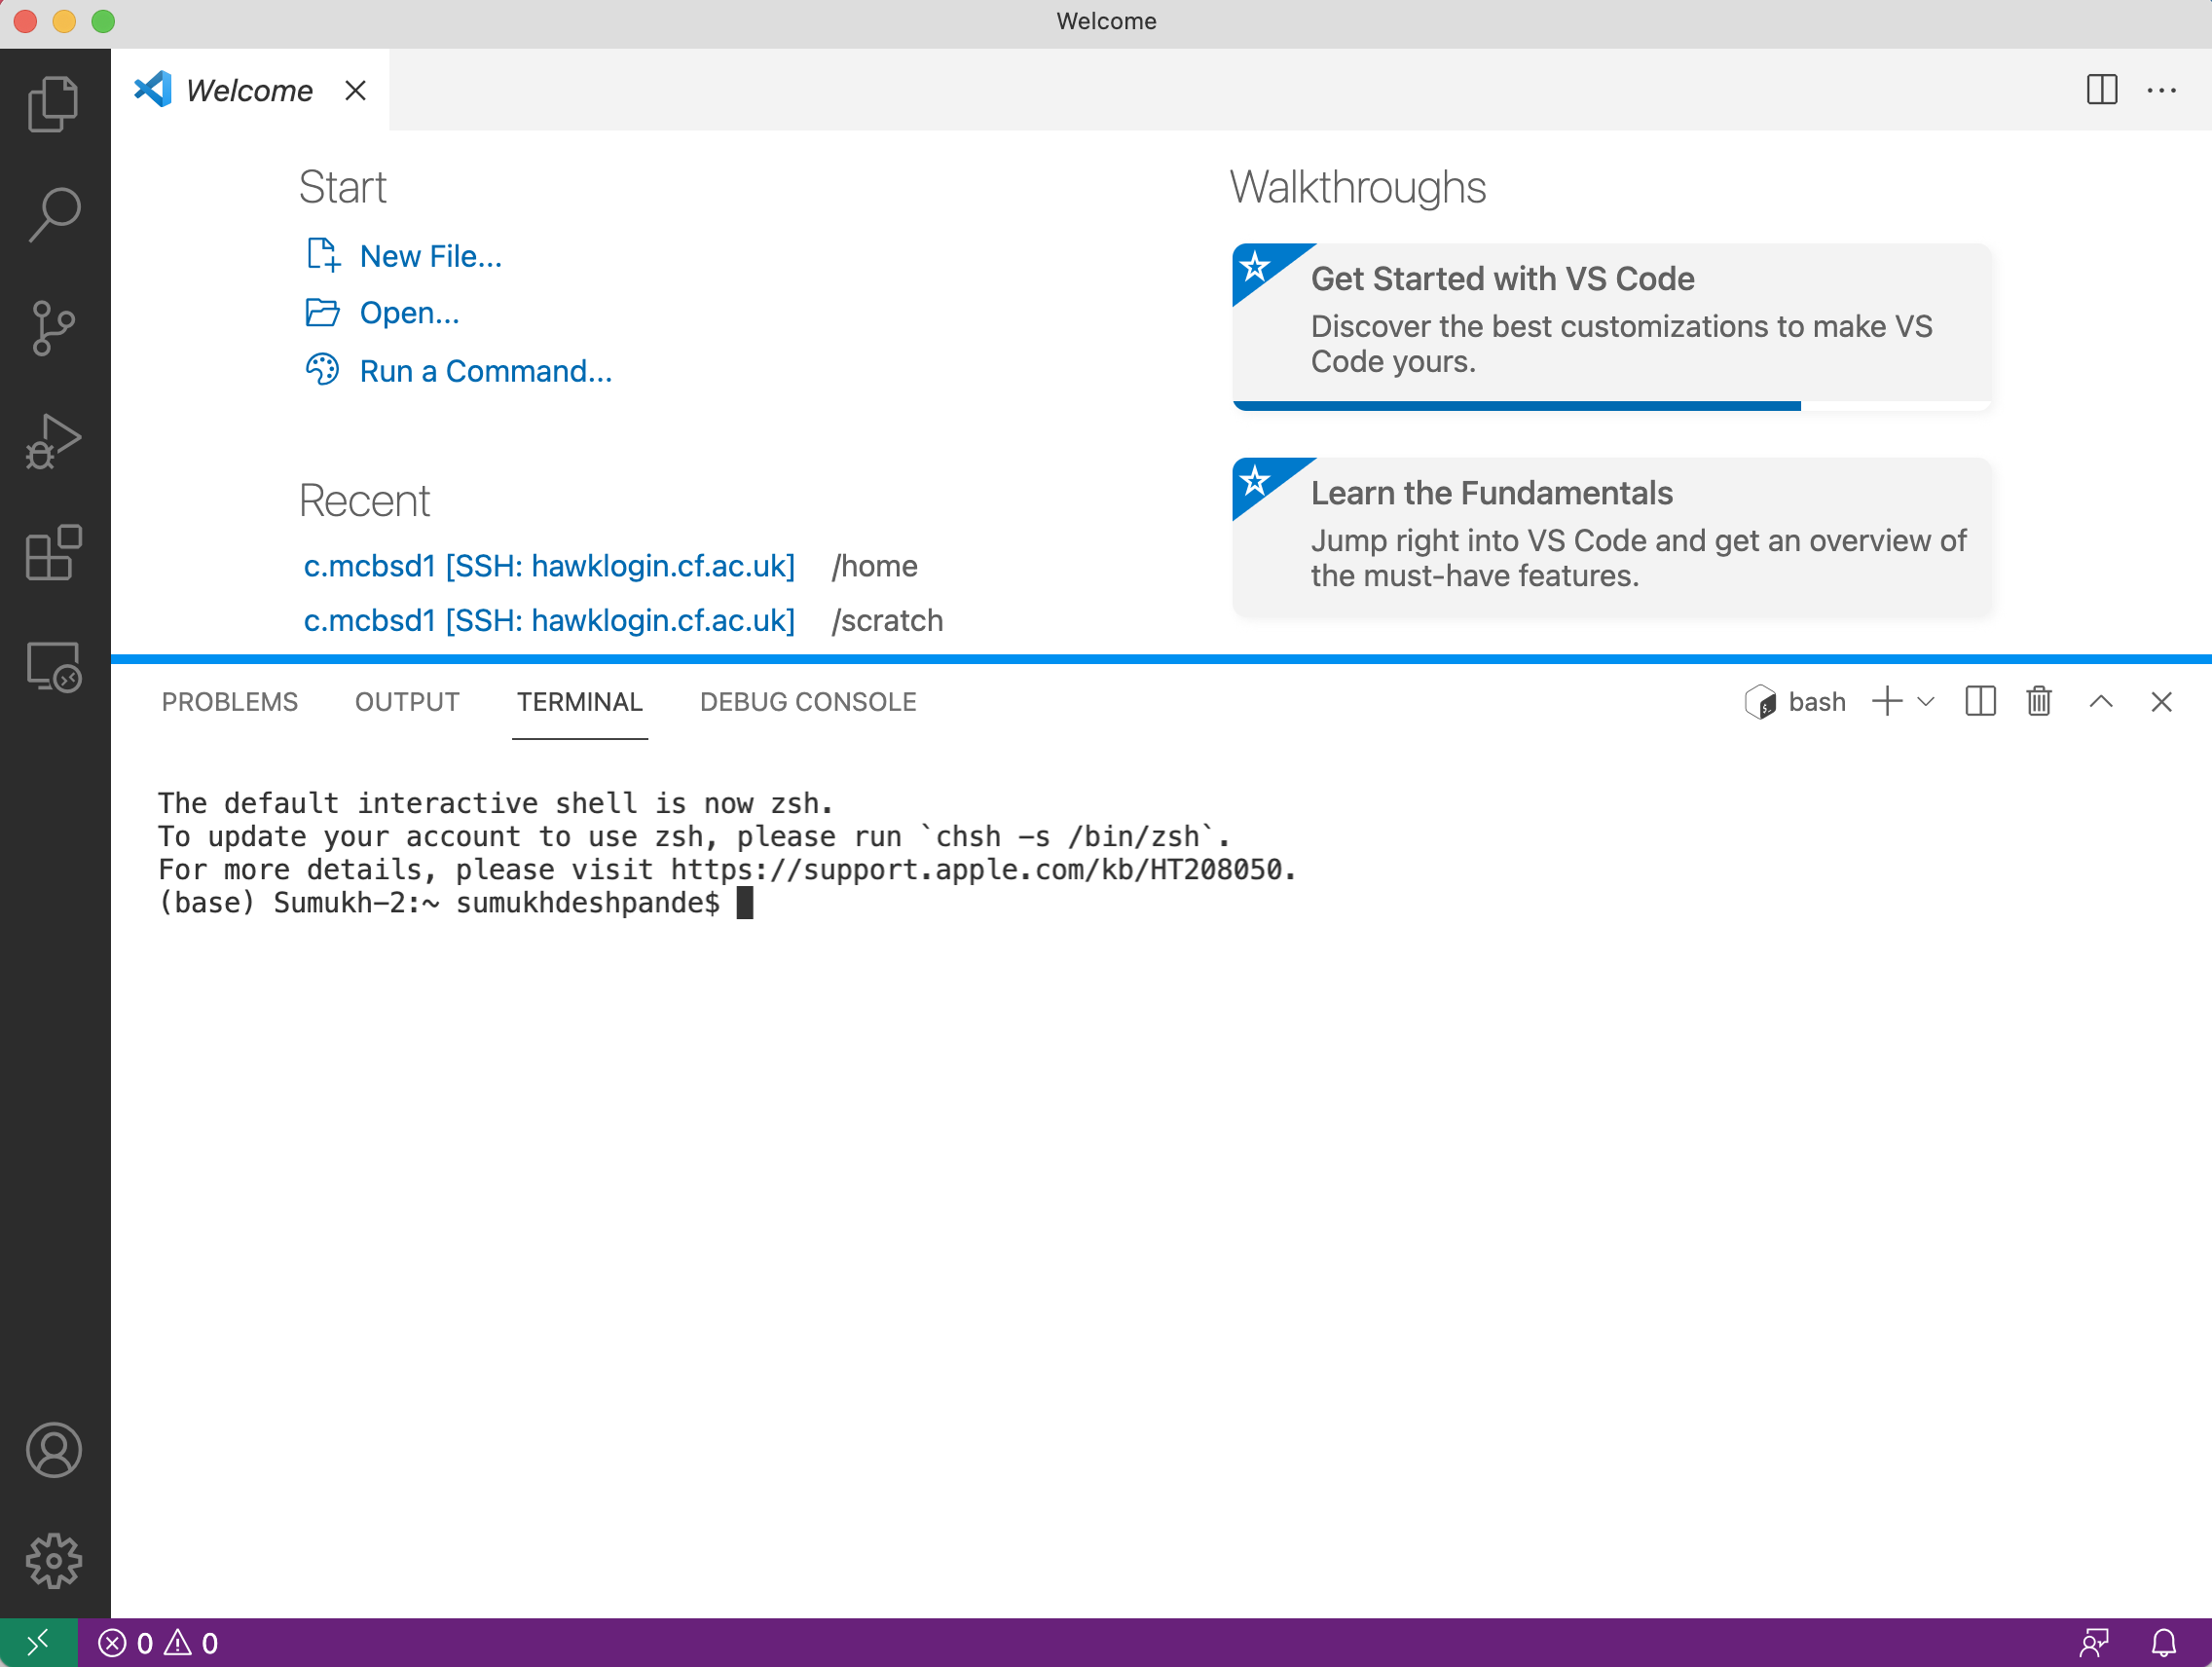Open the Manage gear menu
This screenshot has height=1667, width=2212.
(54, 1561)
